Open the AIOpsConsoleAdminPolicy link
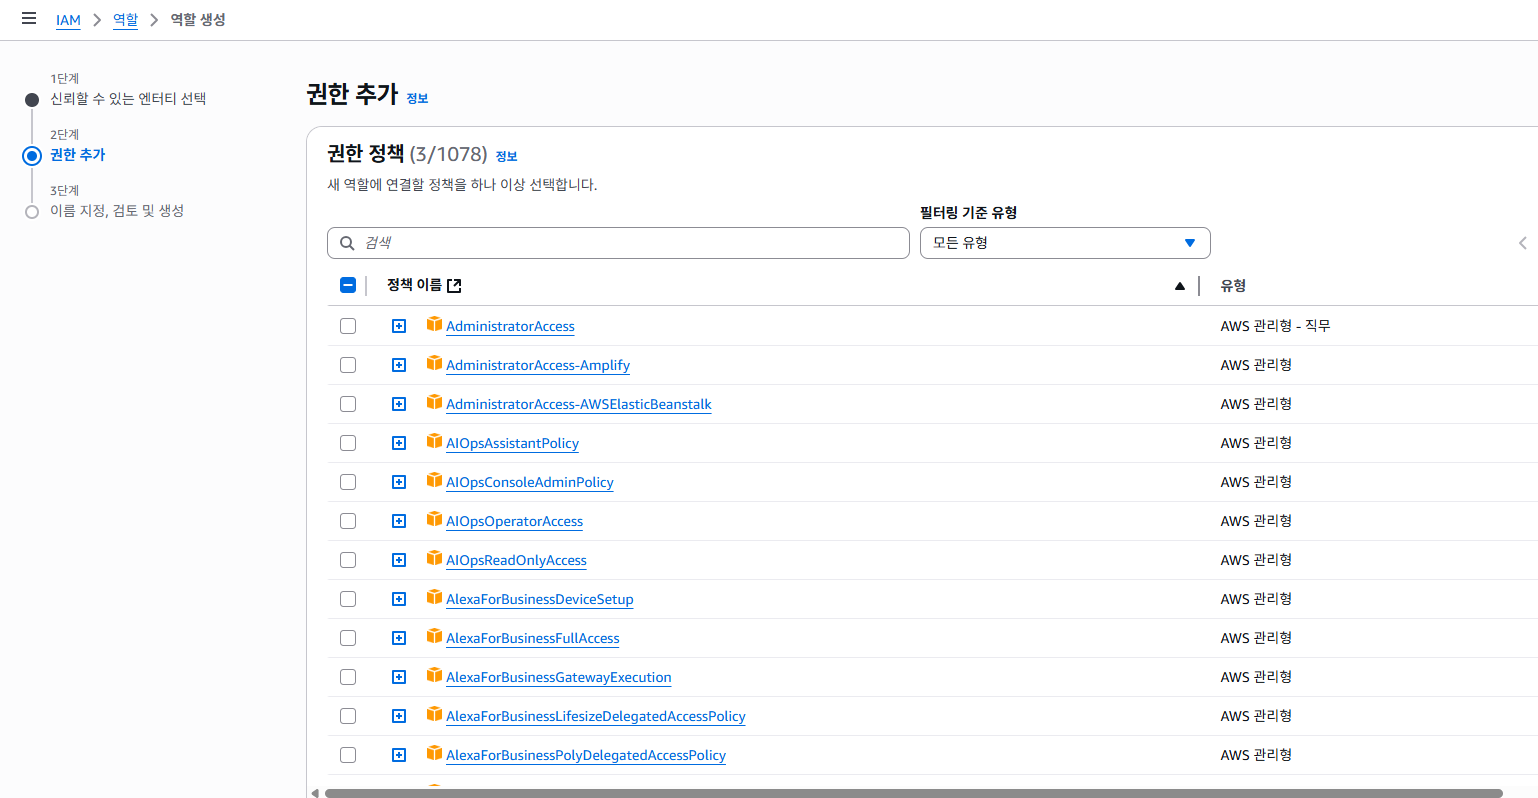 [529, 482]
